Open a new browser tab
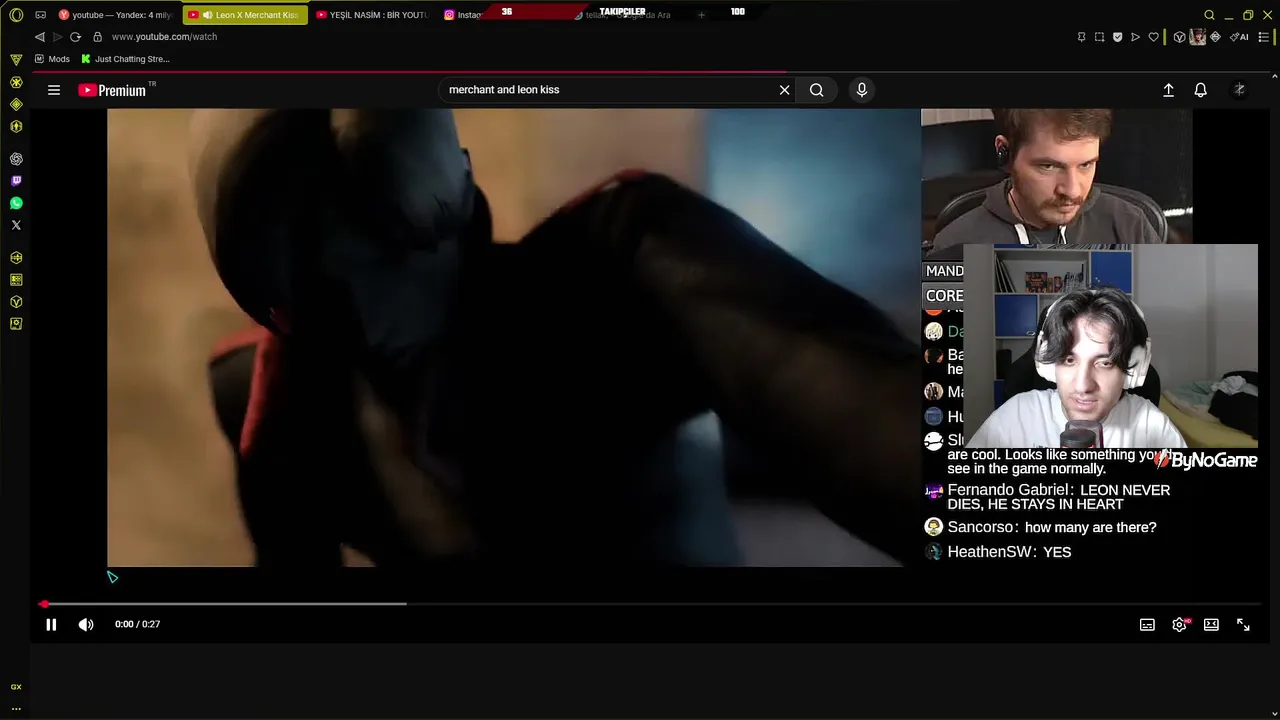The image size is (1280, 720). 701,15
